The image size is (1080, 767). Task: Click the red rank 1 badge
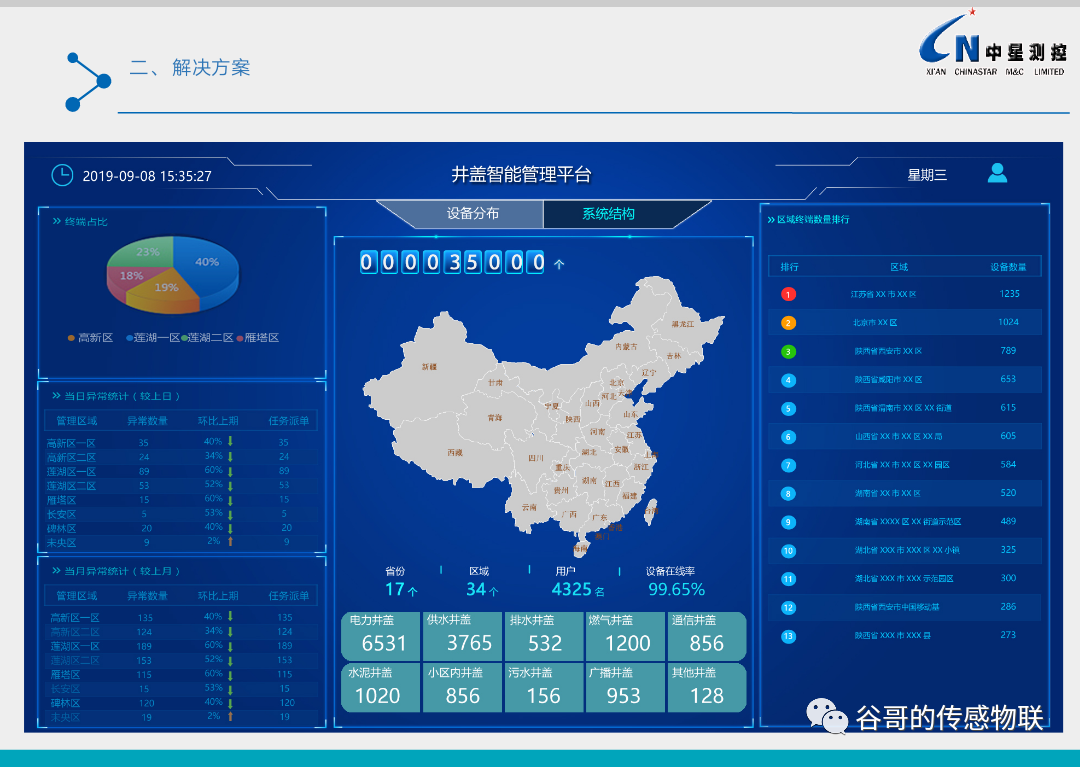click(787, 294)
